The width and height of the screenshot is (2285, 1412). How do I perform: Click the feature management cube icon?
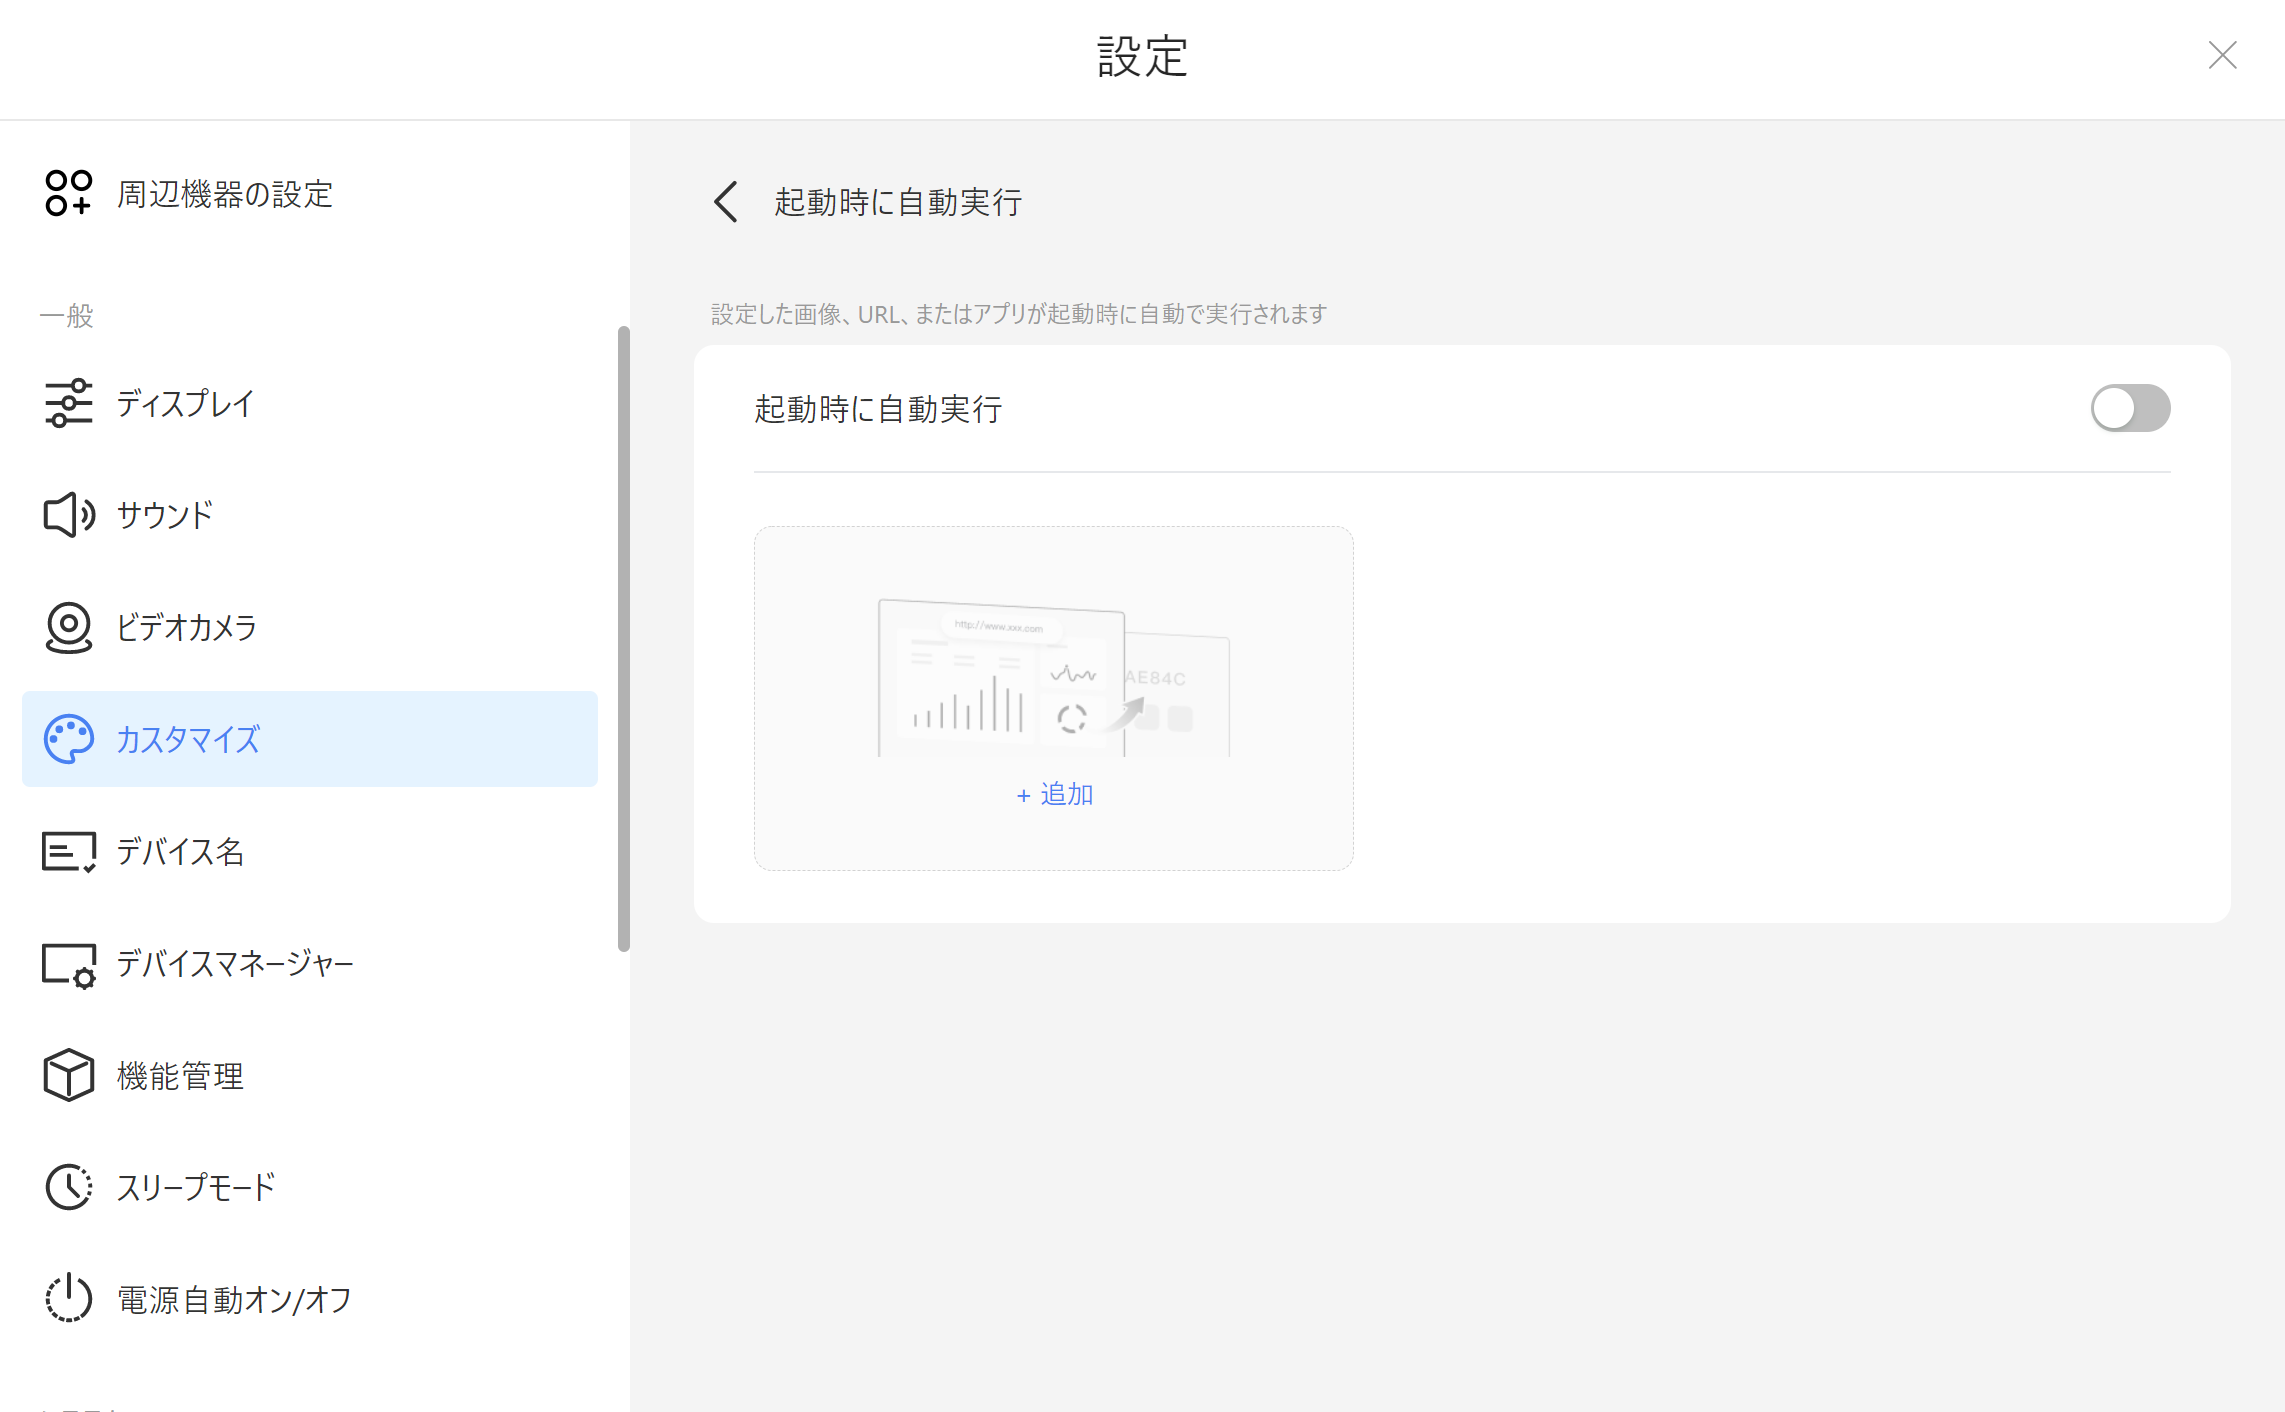coord(68,1075)
